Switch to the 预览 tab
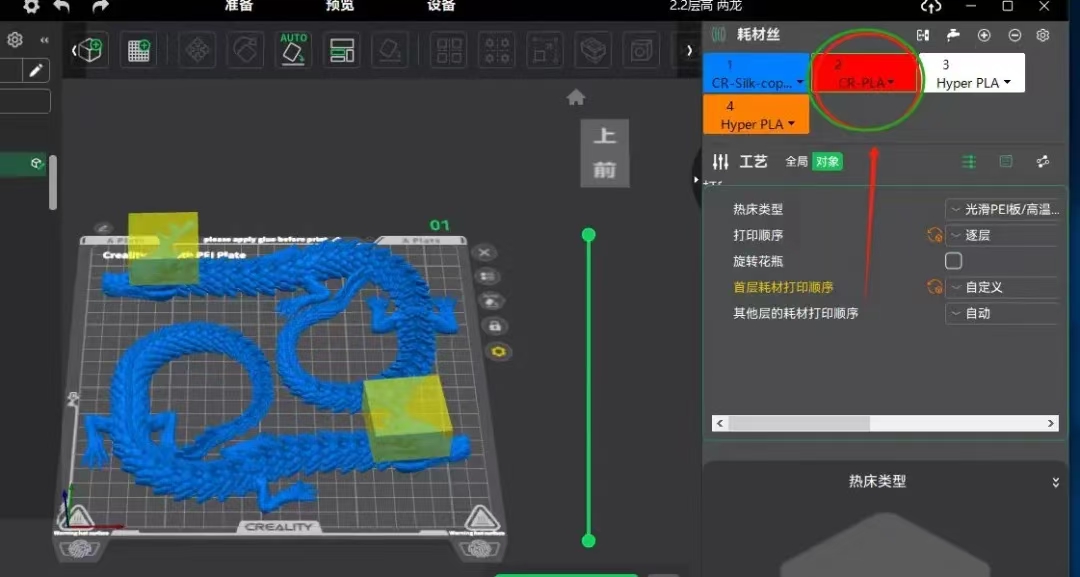1080x577 pixels. 340,6
